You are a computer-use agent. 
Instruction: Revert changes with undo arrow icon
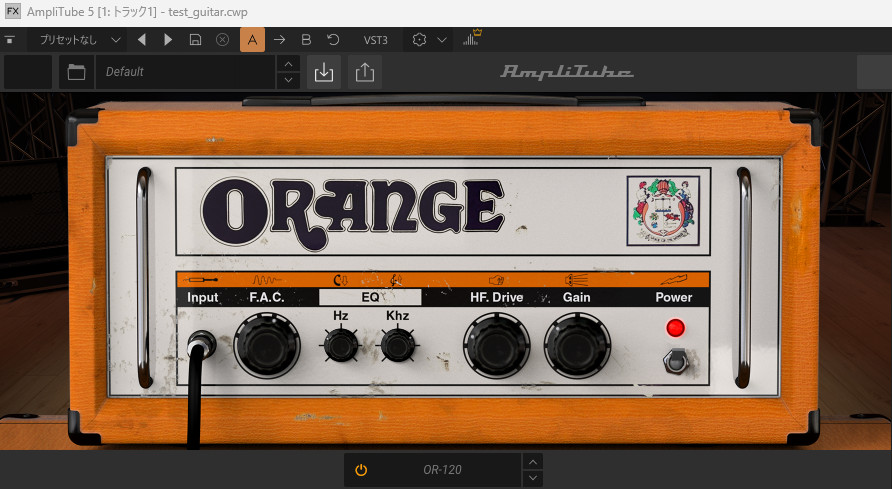point(333,40)
